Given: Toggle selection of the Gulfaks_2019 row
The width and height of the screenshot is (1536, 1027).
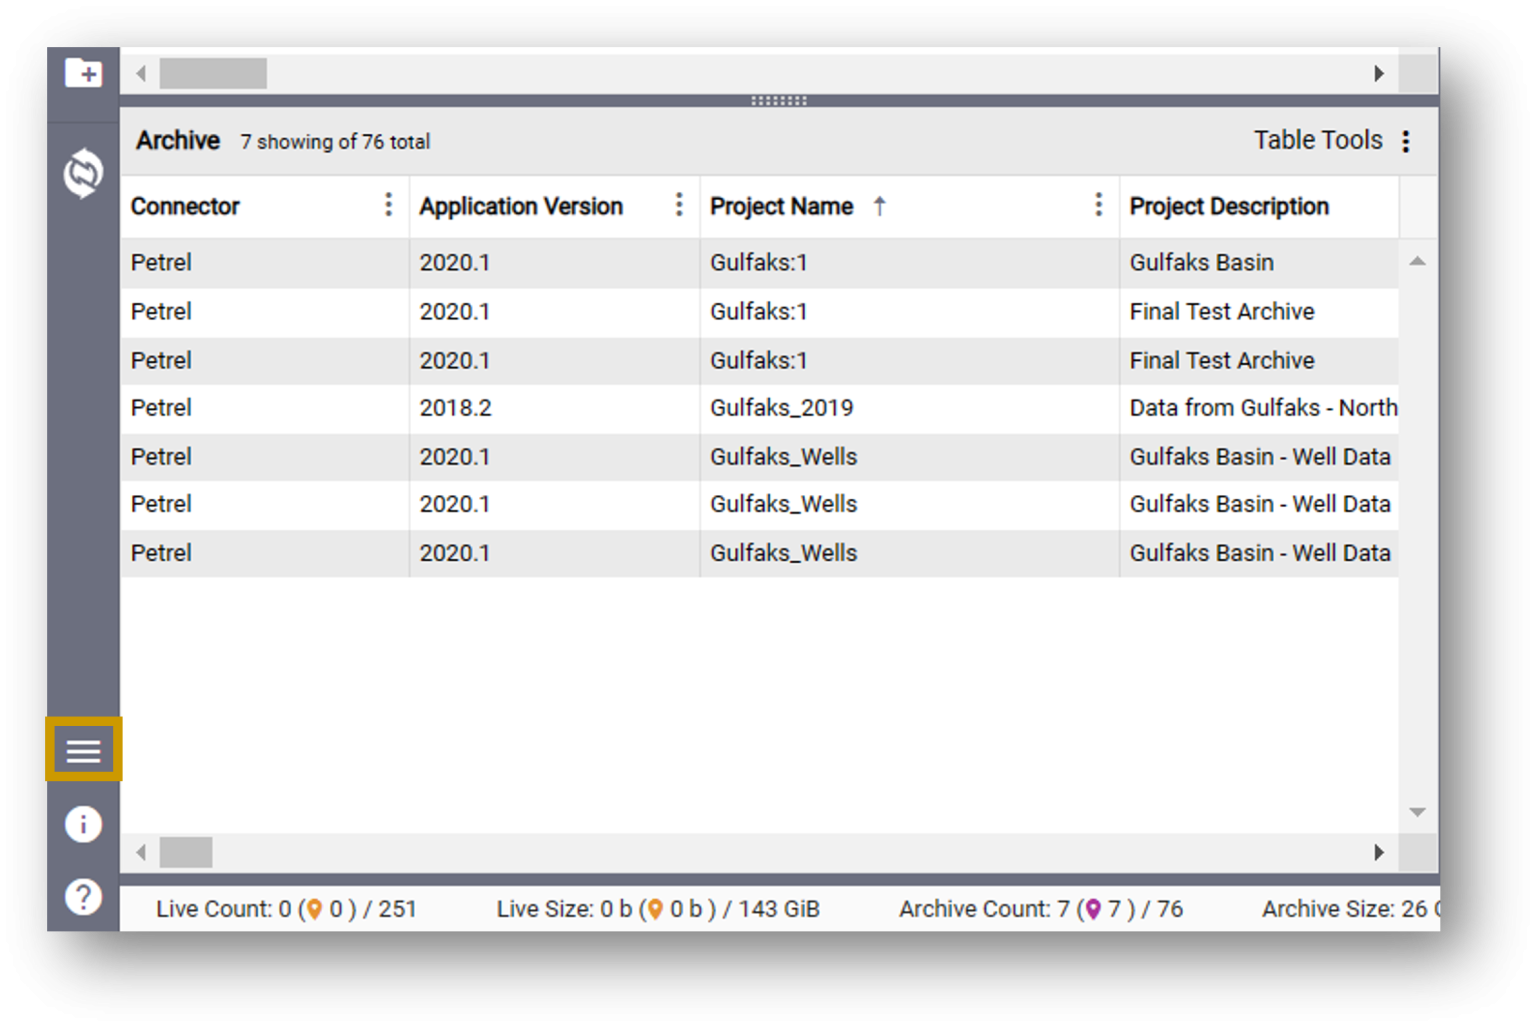Looking at the screenshot, I should coord(780,408).
